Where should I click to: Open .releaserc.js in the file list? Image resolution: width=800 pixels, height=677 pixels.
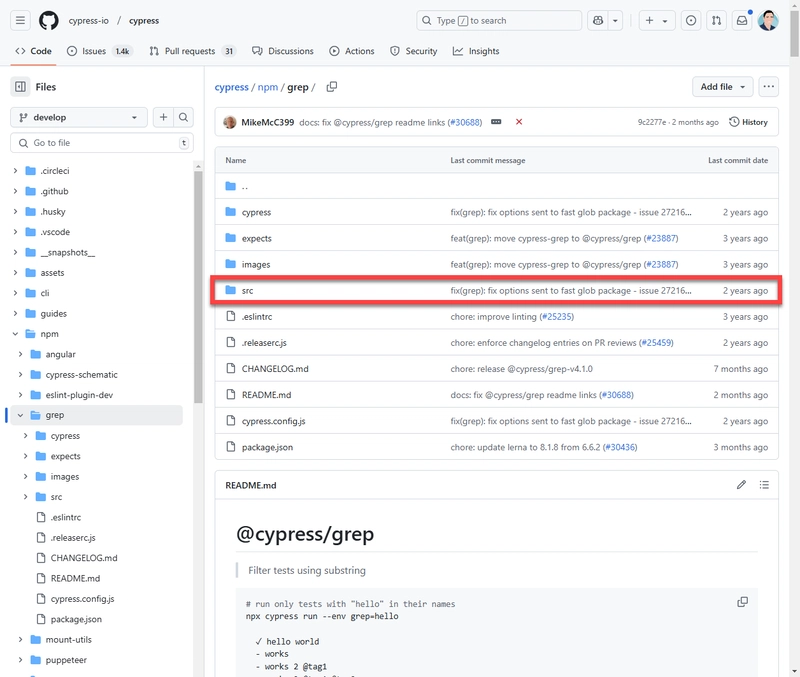264,343
